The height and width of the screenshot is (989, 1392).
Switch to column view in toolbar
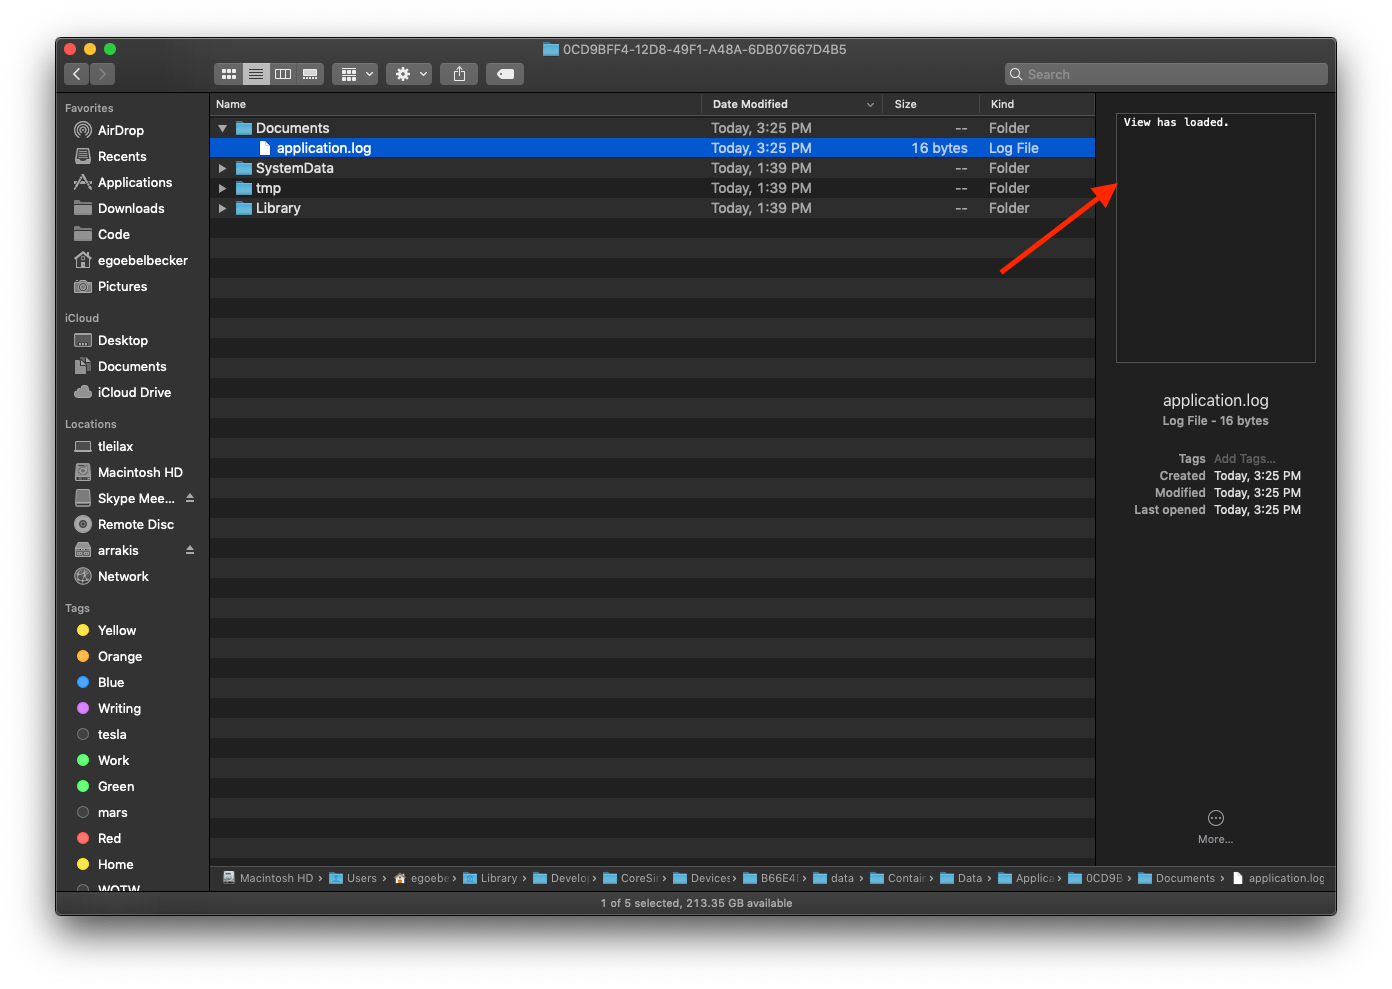click(283, 74)
